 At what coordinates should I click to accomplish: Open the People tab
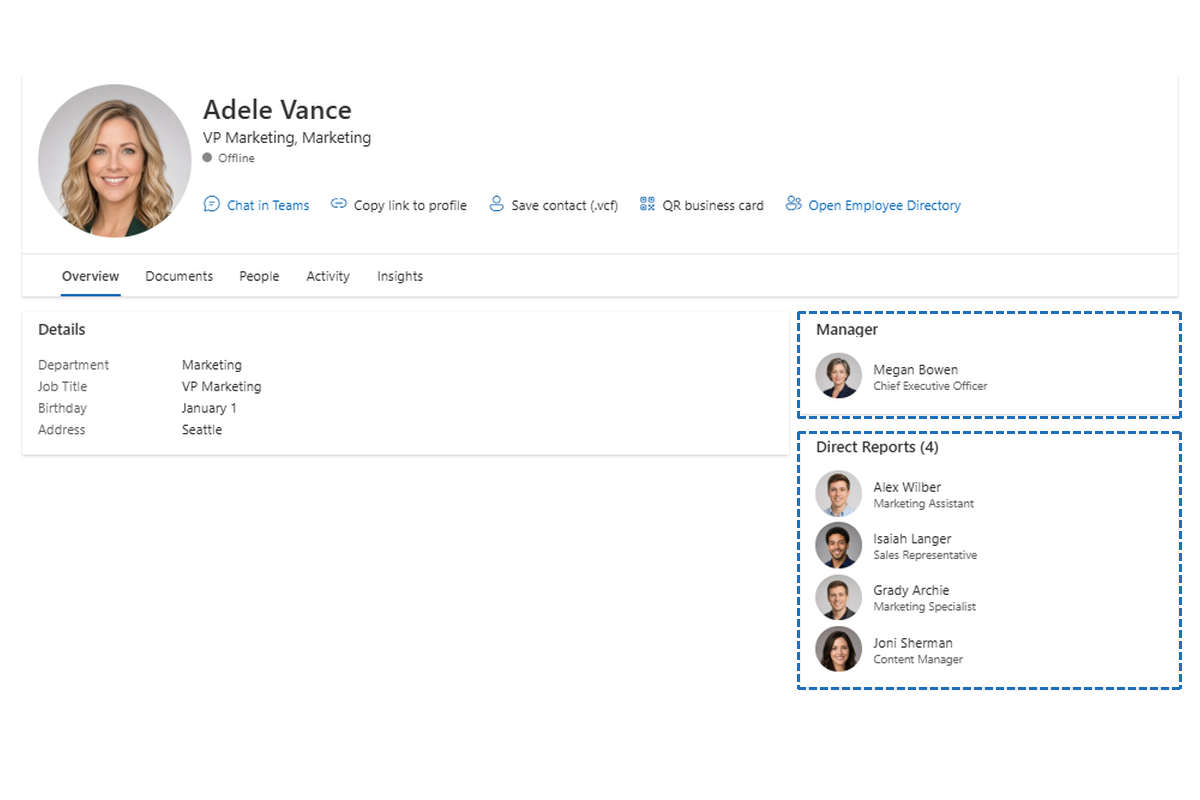(x=259, y=276)
